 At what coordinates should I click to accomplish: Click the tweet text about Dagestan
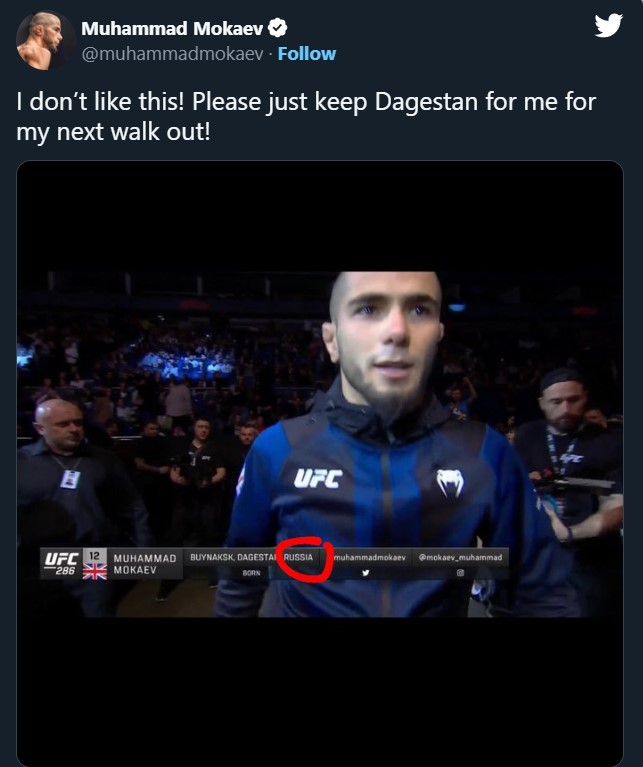(x=306, y=116)
